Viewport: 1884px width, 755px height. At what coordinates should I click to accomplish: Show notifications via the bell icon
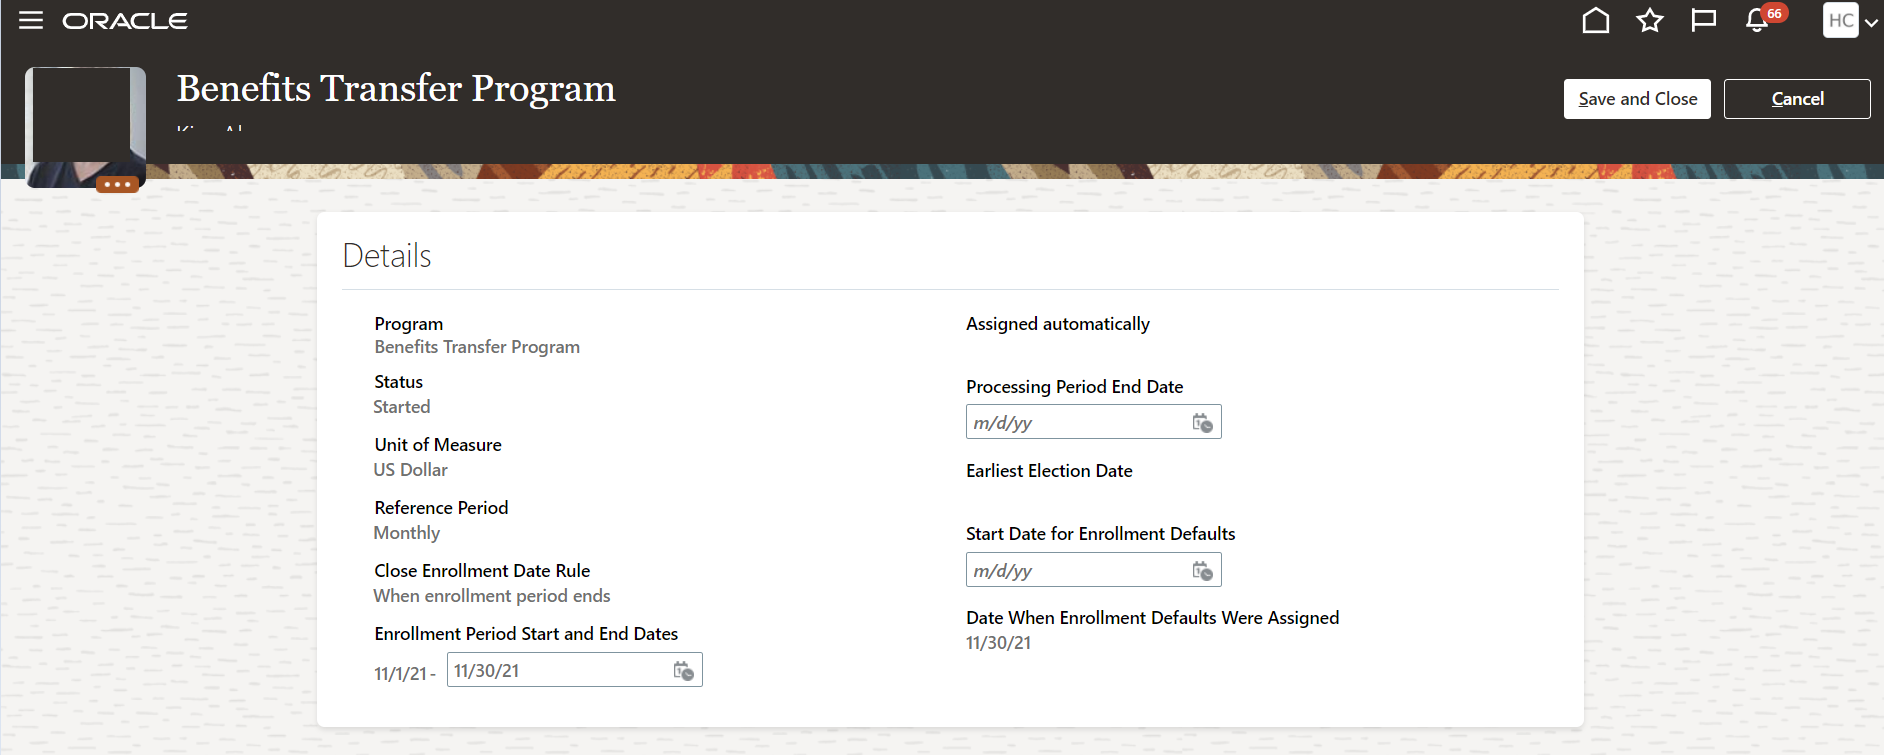pos(1757,21)
